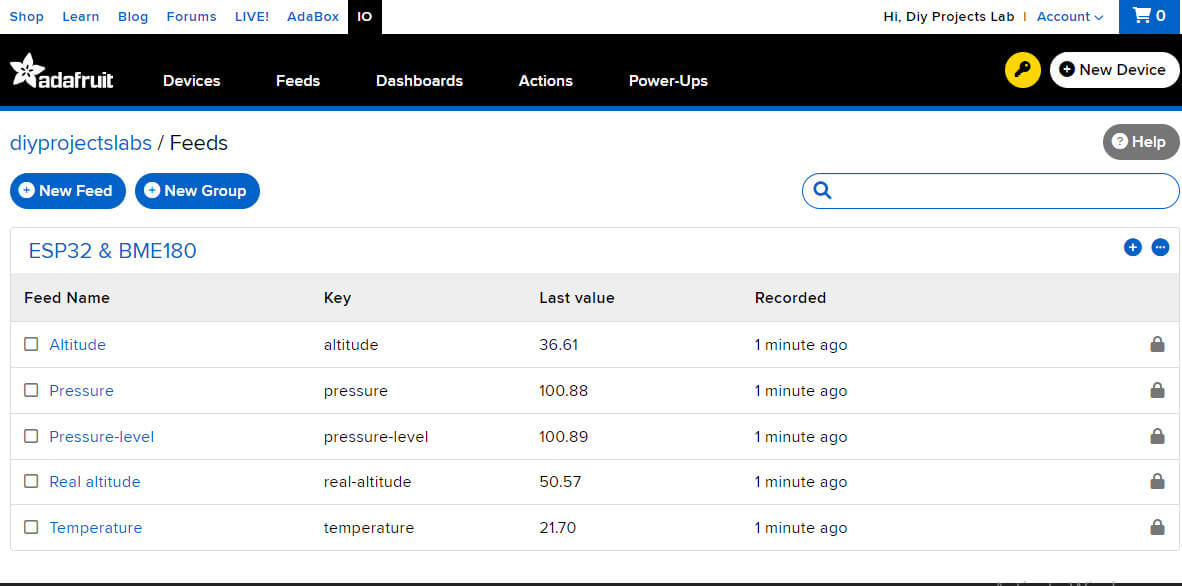Click the last value 100.89
This screenshot has height=586, width=1182.
click(564, 437)
